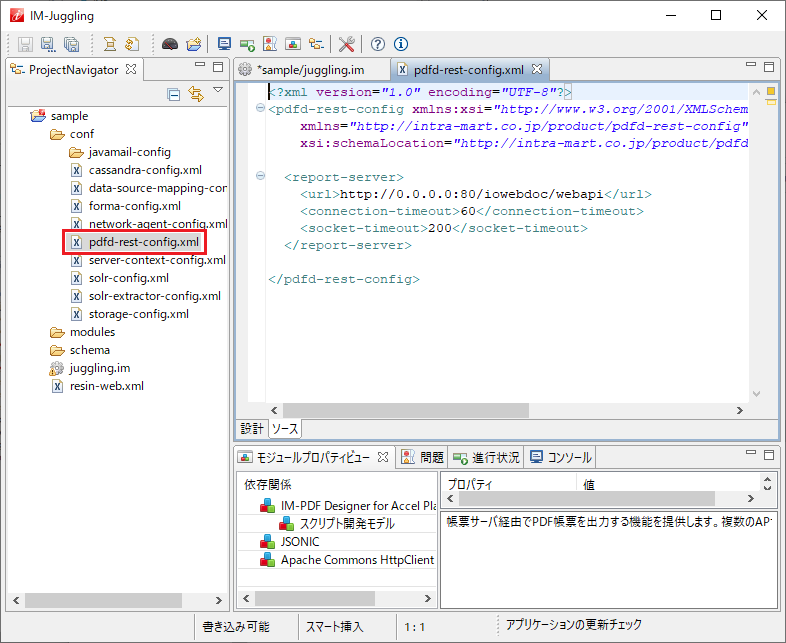Click the gold beam icon after Save All
This screenshot has width=786, height=643.
click(x=109, y=44)
